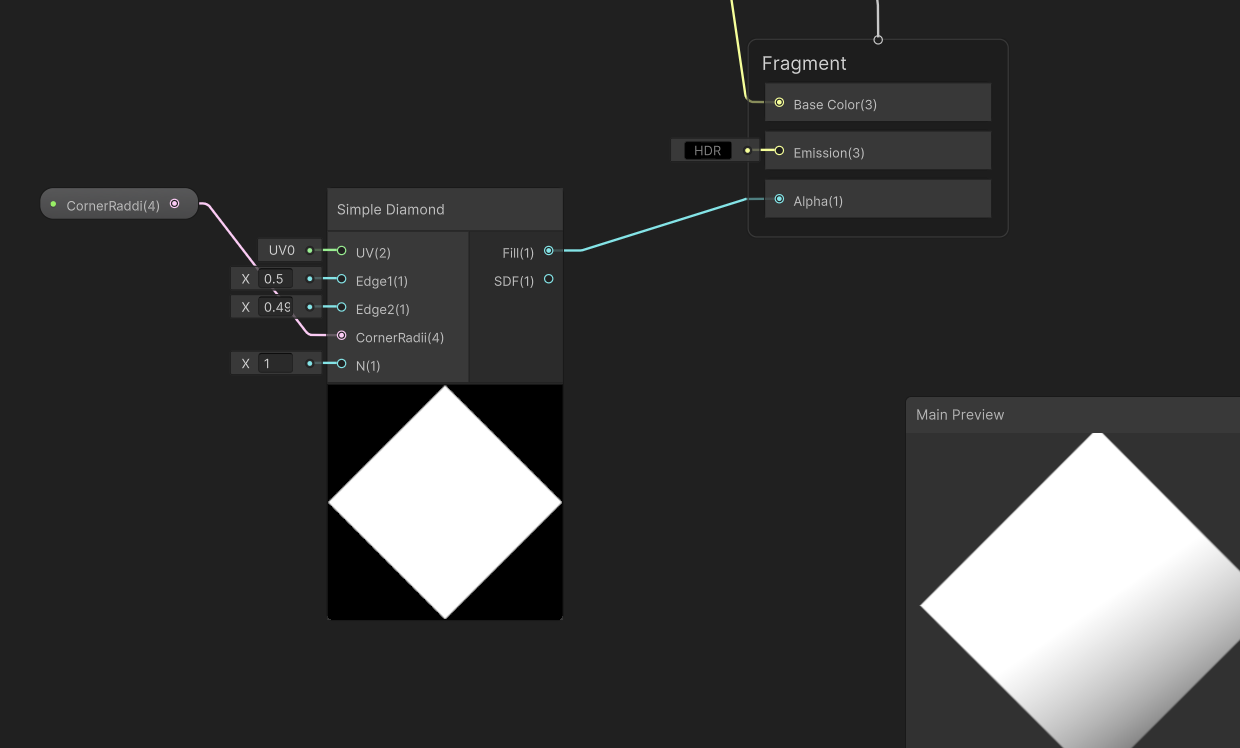Click the port atop the Fragment block
This screenshot has width=1240, height=748.
click(878, 40)
